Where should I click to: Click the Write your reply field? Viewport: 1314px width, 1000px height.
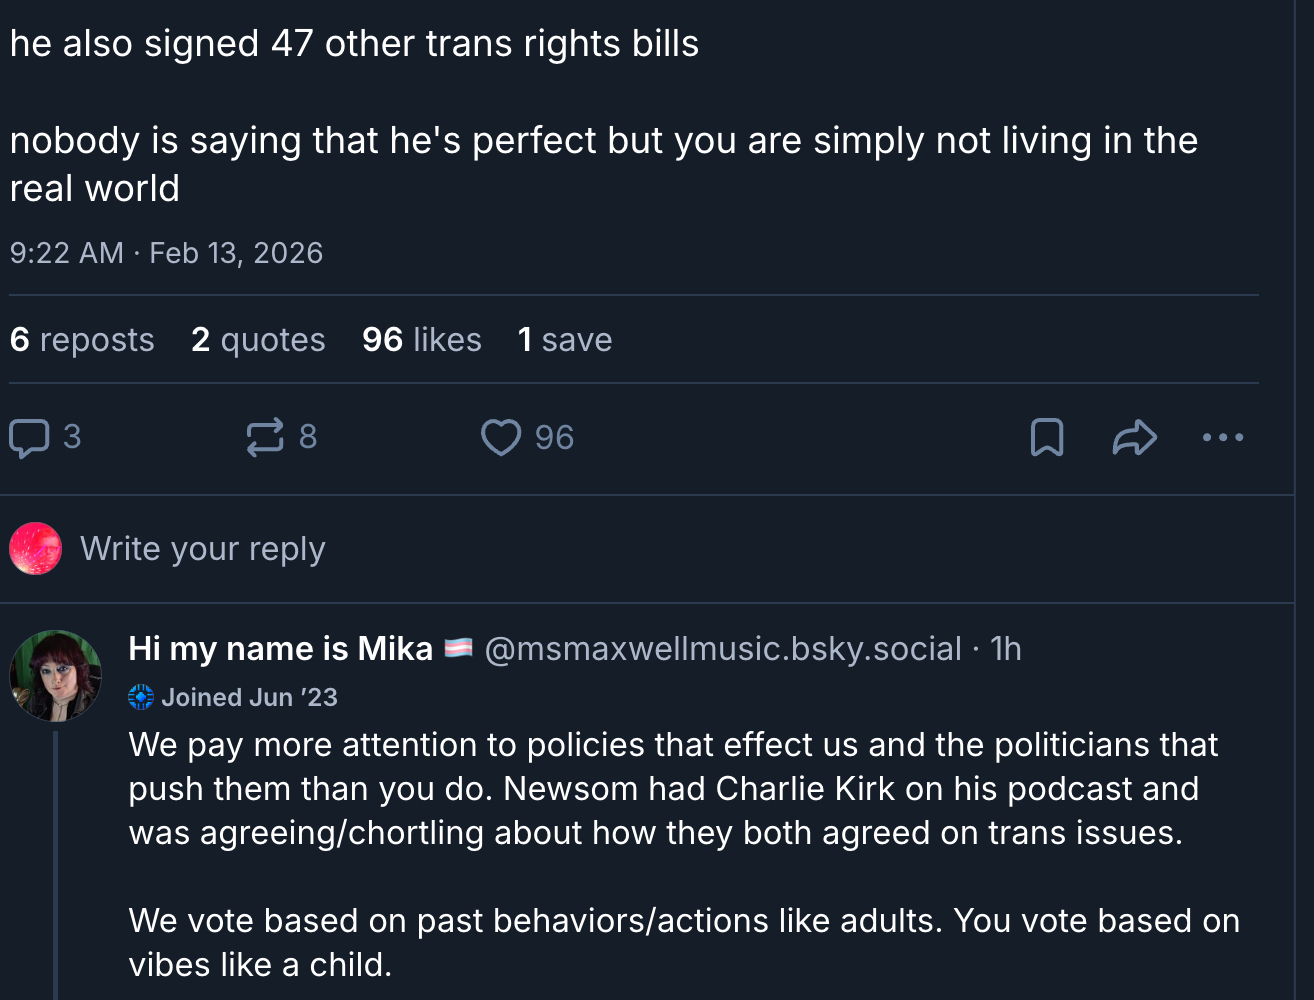tap(203, 549)
